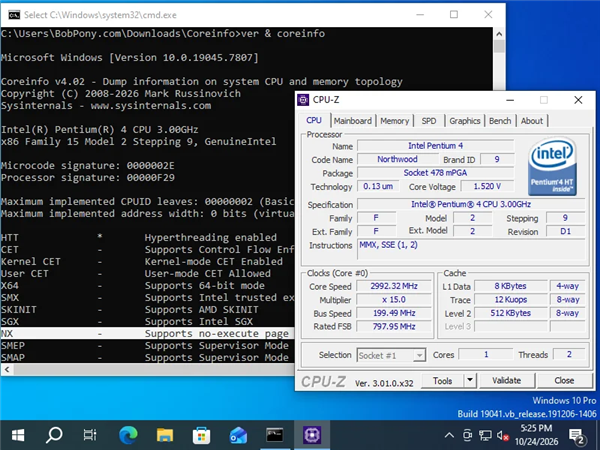Click Multiplier value x 15.0

point(394,300)
